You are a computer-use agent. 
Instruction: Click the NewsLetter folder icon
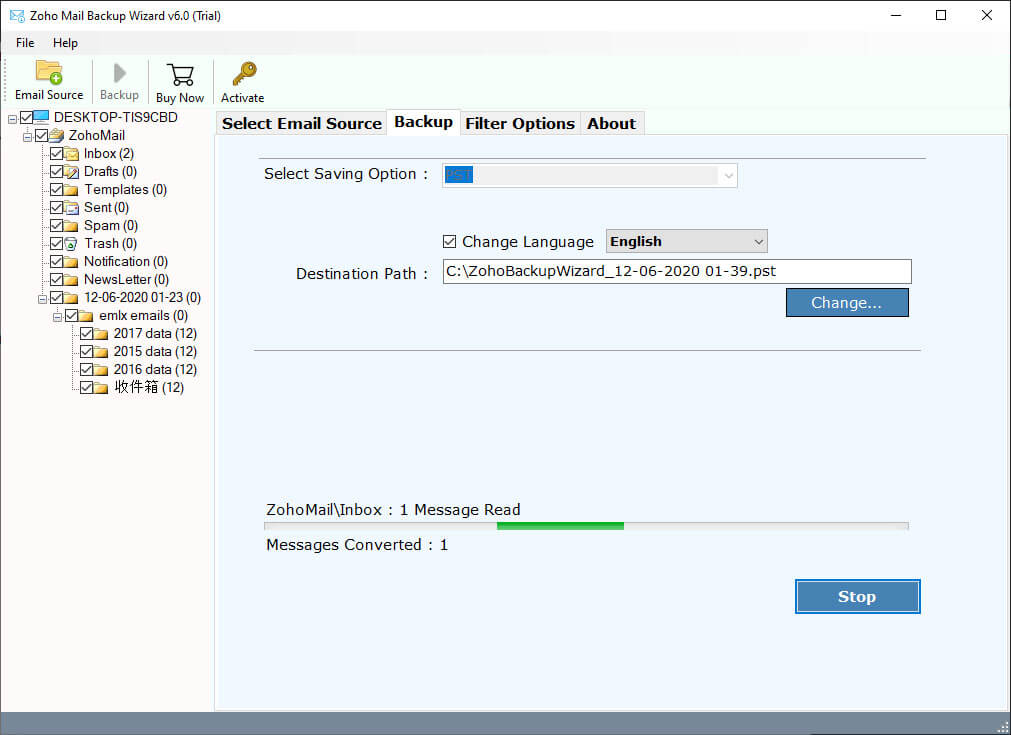coord(72,280)
